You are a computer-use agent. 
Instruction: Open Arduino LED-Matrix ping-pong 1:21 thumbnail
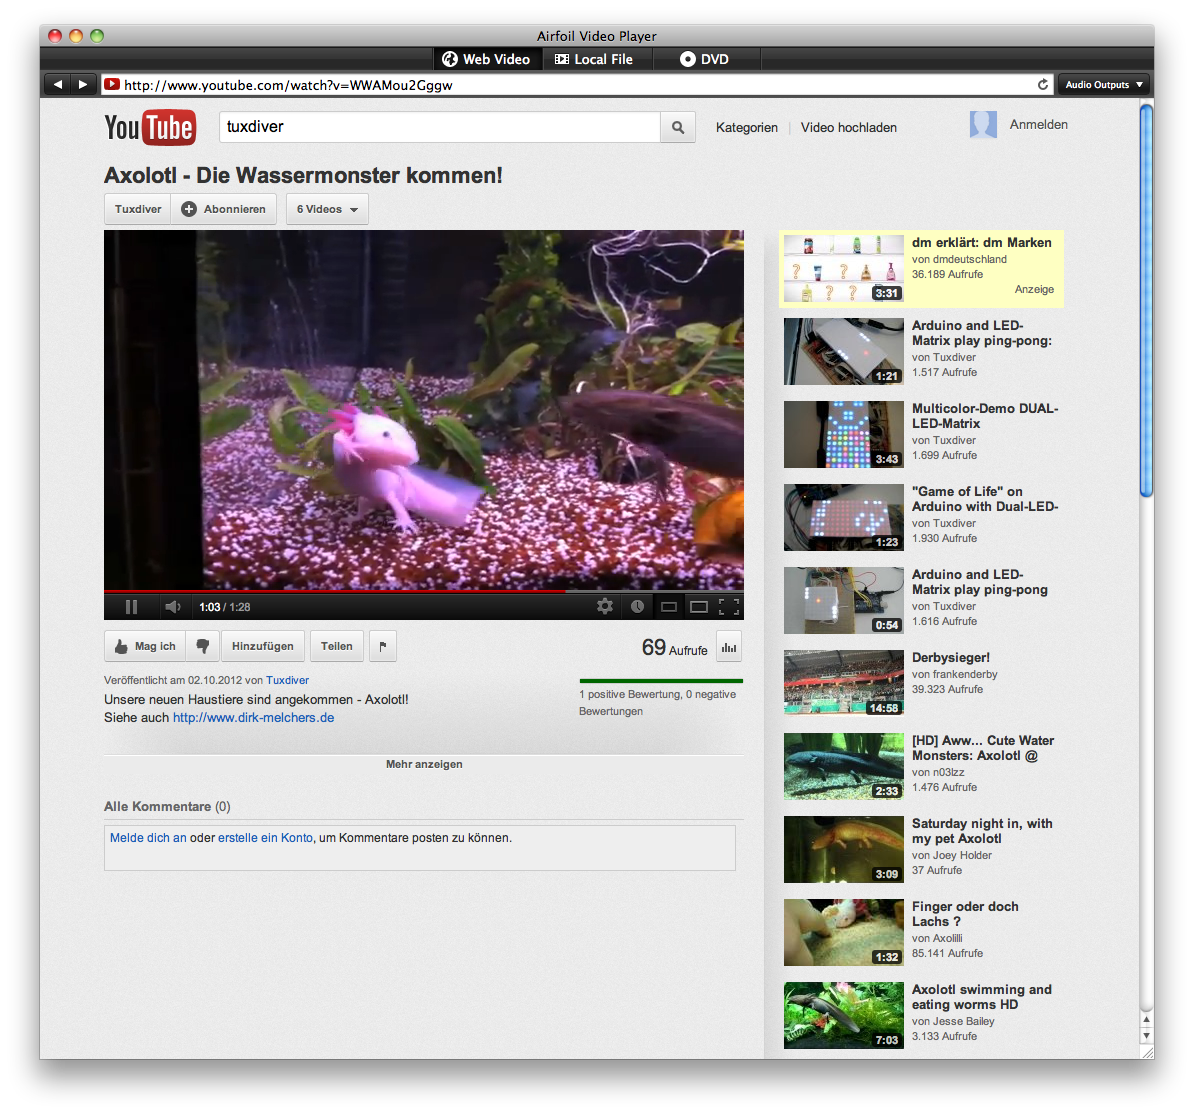click(x=844, y=352)
